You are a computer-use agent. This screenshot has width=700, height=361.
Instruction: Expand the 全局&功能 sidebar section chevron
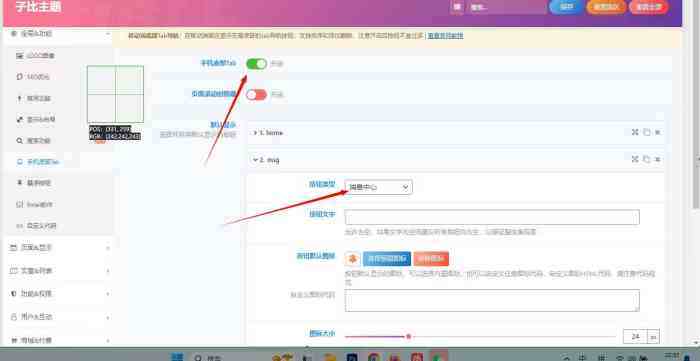click(108, 34)
